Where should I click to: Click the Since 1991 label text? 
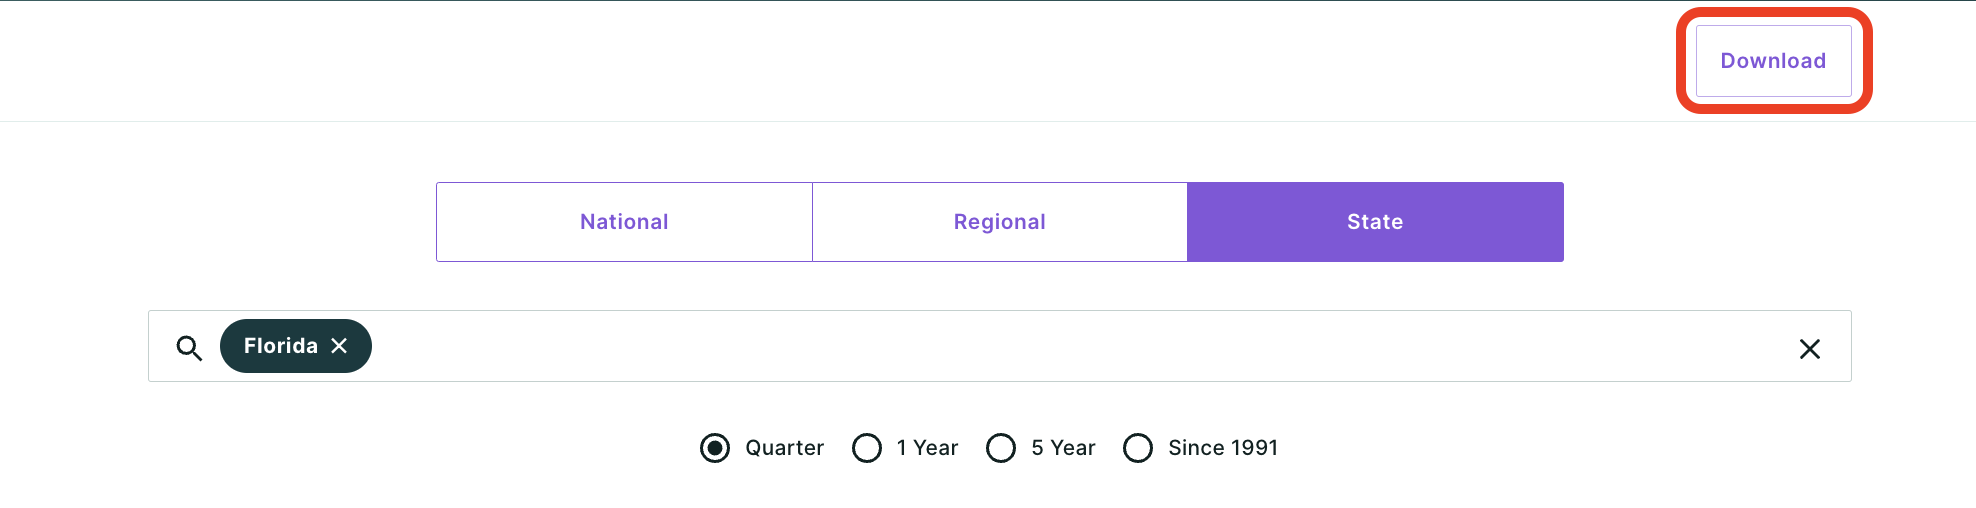[1223, 448]
